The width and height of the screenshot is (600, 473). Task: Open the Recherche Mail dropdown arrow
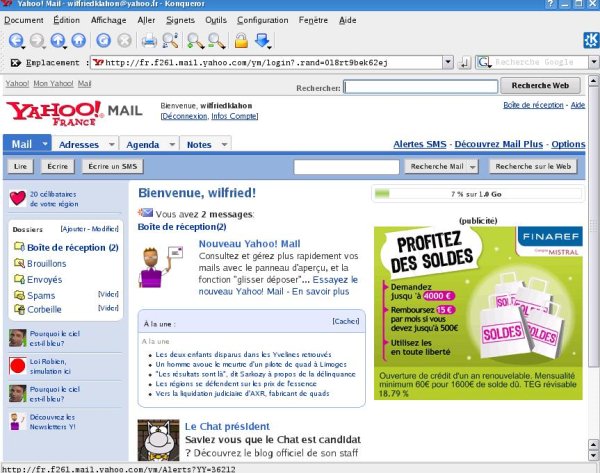click(x=473, y=166)
